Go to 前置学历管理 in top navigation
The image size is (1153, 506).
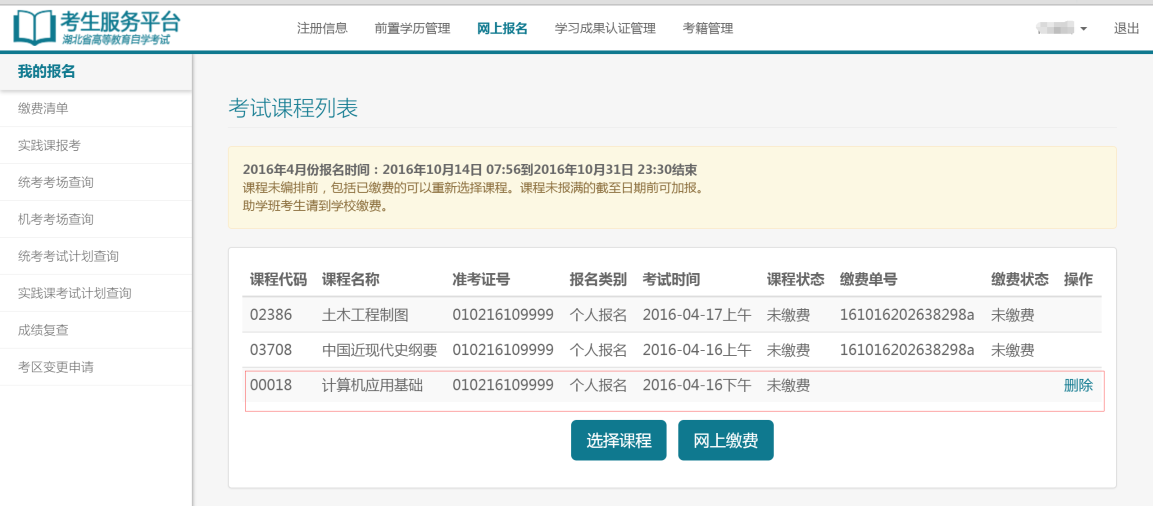[x=412, y=29]
